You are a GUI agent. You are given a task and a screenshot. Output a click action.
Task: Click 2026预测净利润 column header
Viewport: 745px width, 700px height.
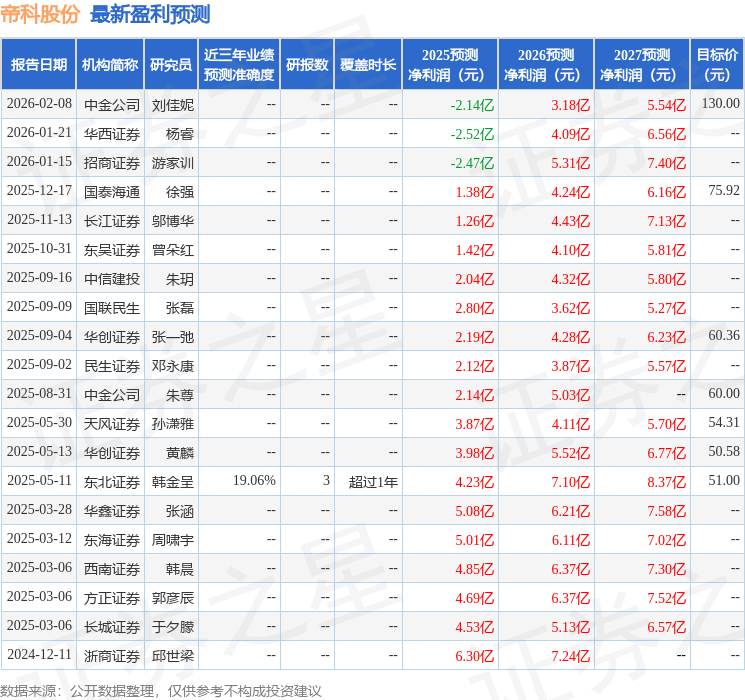pos(545,64)
